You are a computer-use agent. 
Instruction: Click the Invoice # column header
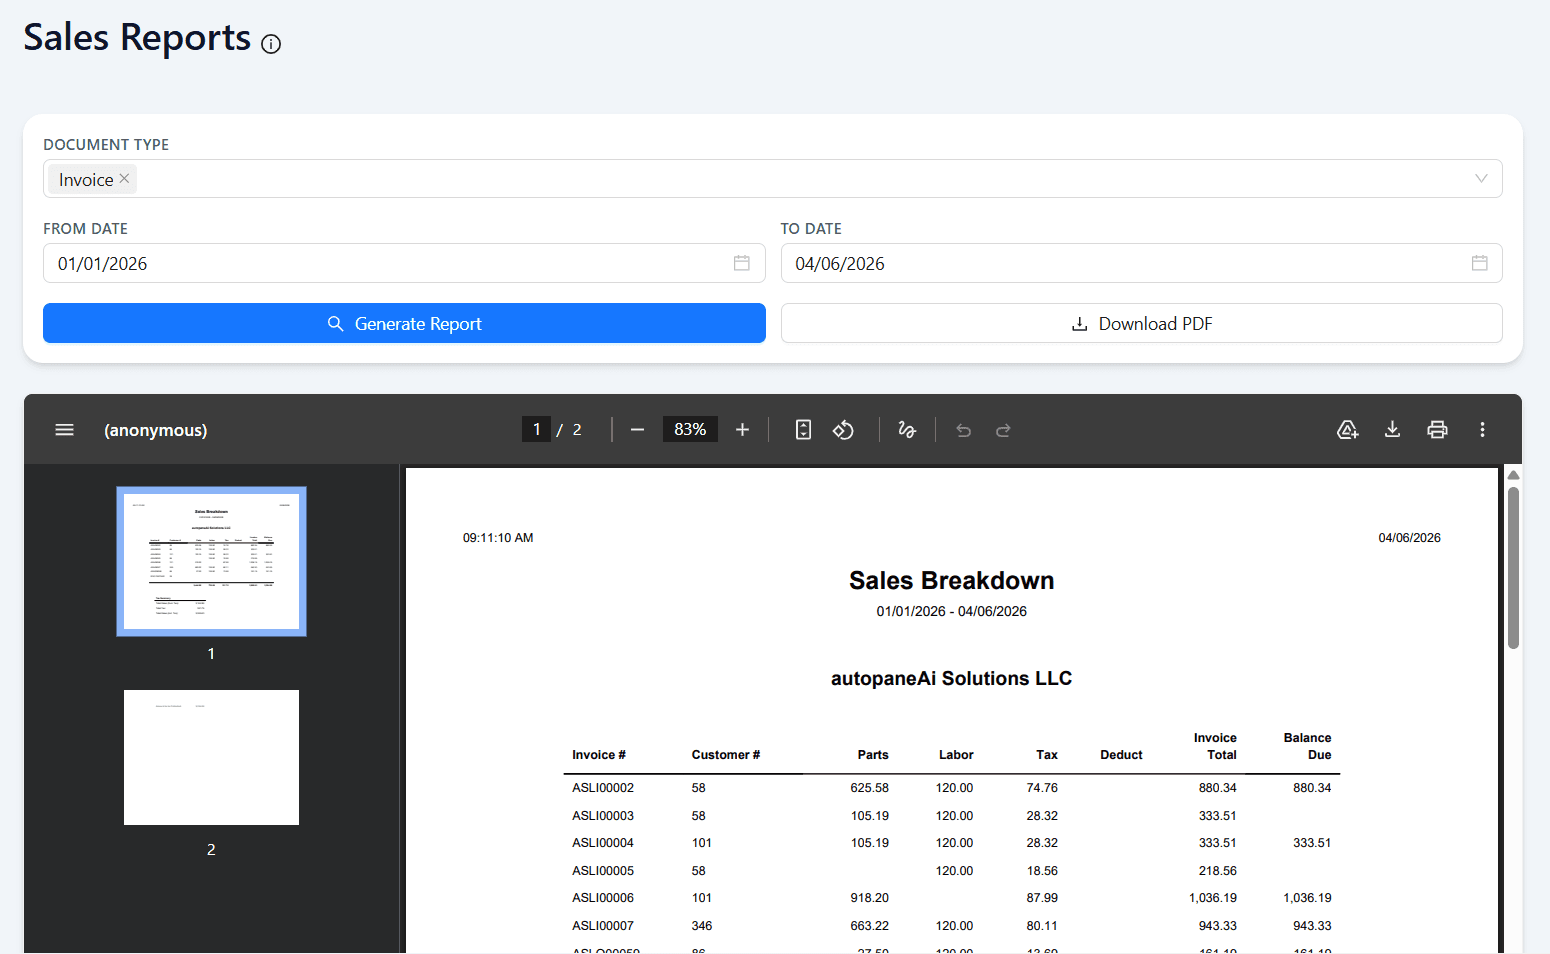599,755
